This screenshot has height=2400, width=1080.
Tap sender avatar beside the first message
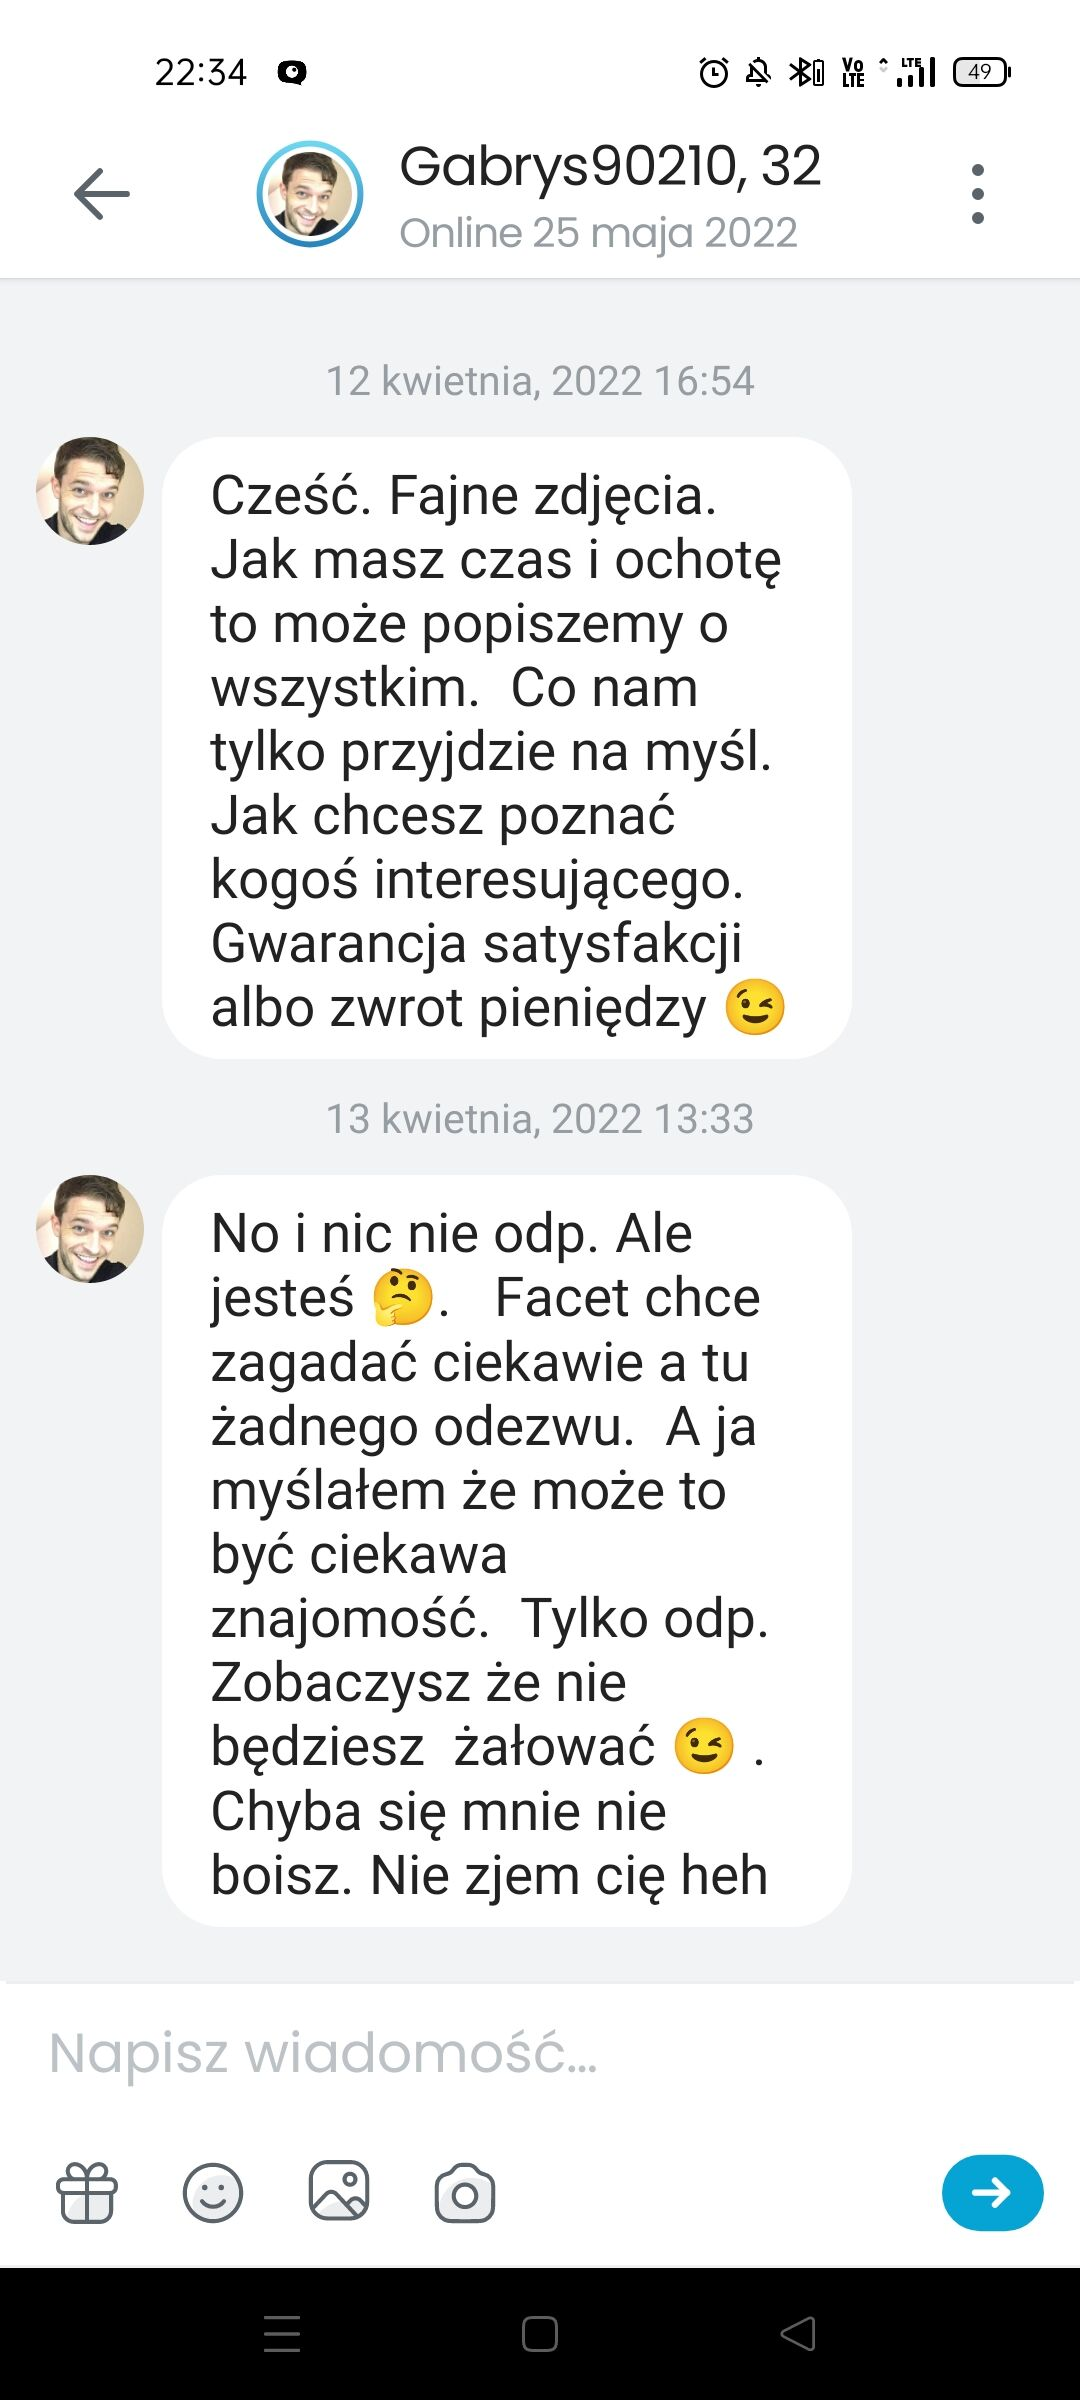pos(90,491)
